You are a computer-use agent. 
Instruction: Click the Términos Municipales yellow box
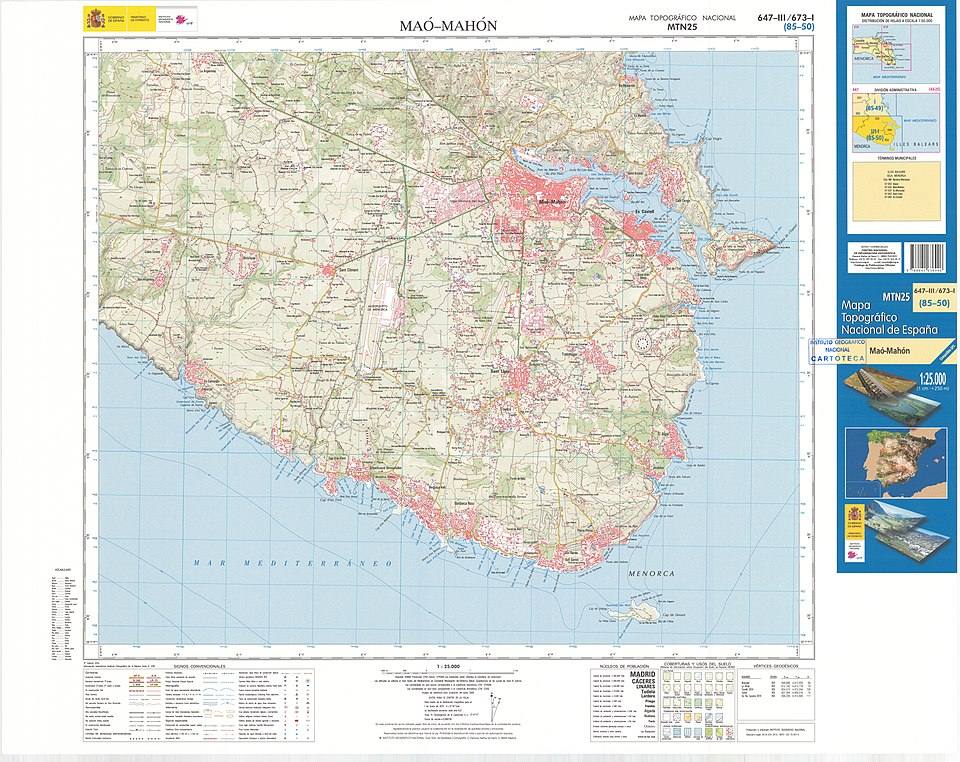point(896,192)
